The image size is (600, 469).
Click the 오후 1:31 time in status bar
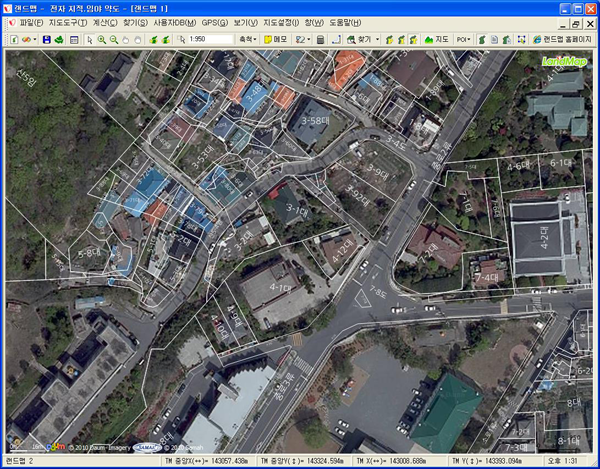tap(562, 461)
